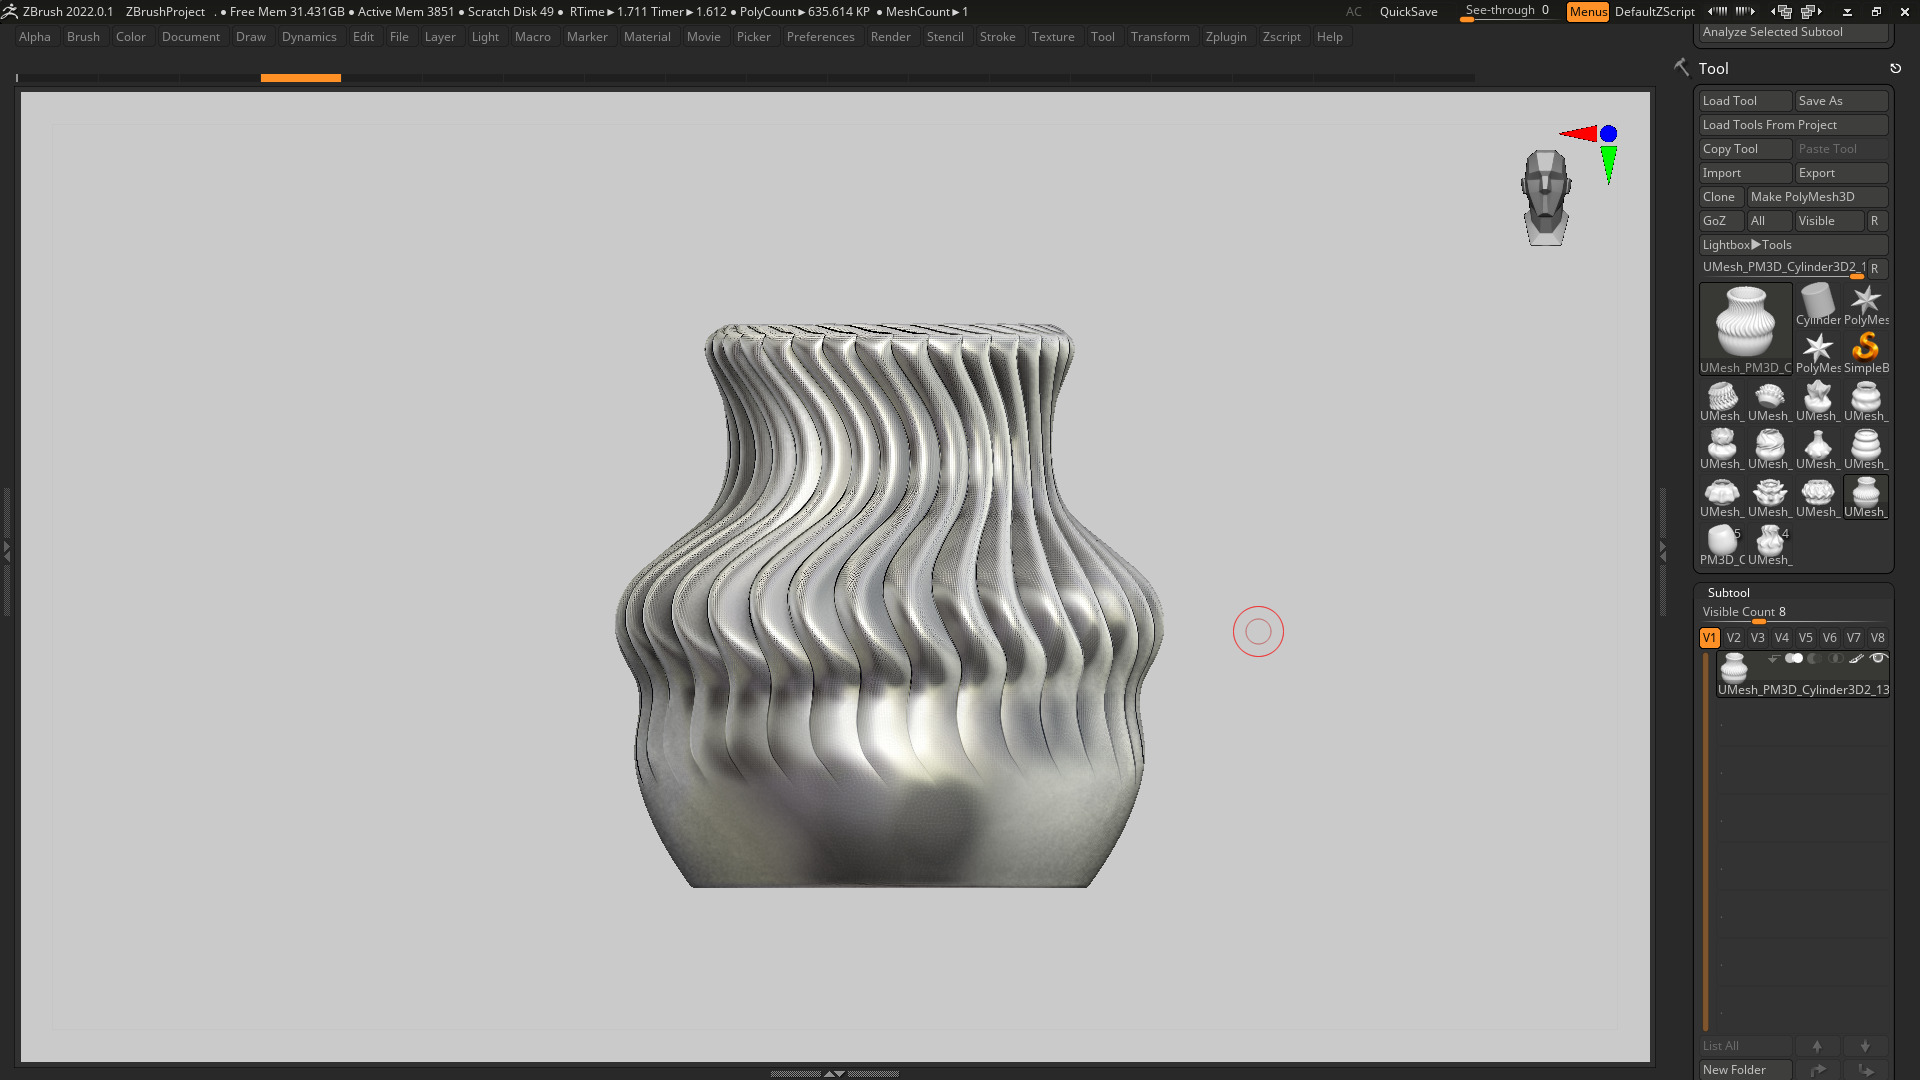Set subtool boolean to intersection mode

[x=1835, y=658]
